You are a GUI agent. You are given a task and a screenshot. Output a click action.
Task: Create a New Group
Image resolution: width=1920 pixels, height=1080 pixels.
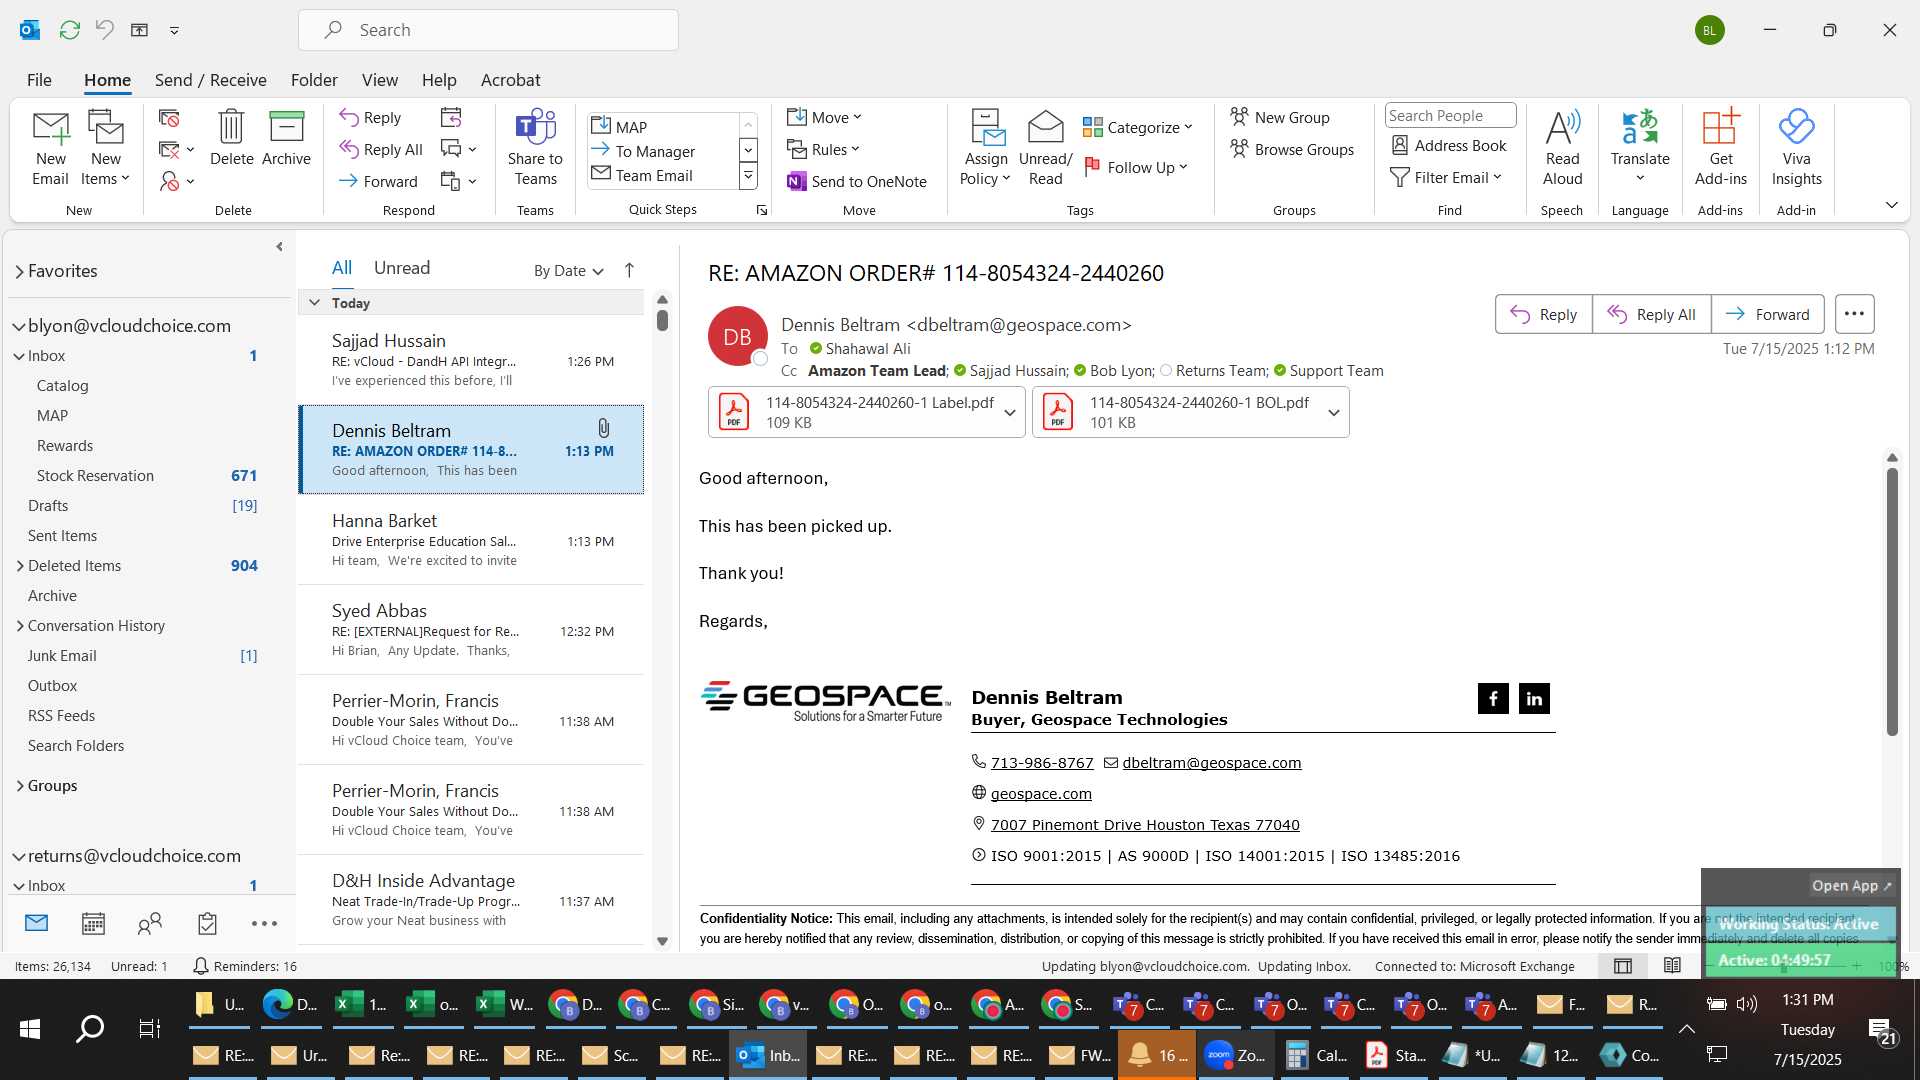point(1280,117)
